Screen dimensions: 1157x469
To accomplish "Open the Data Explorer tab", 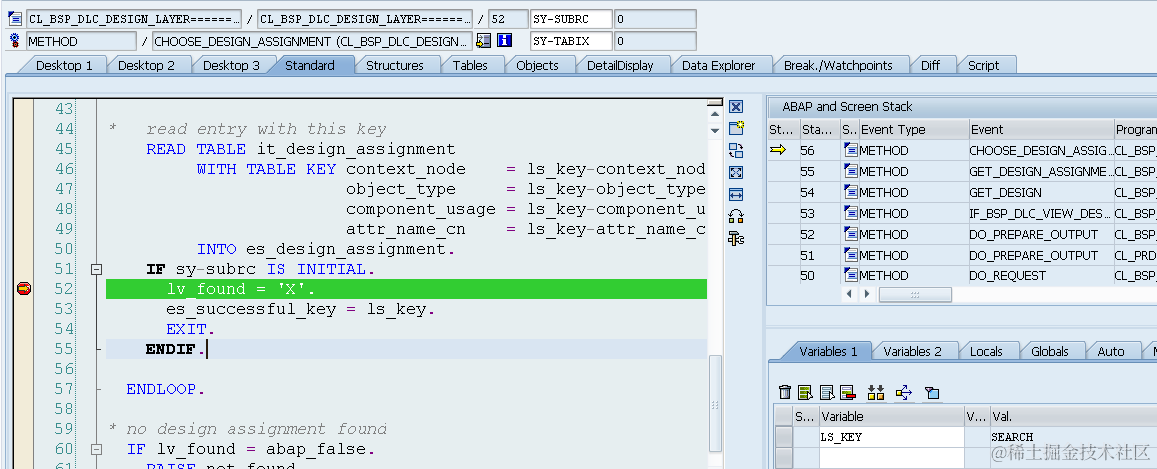I will click(718, 65).
